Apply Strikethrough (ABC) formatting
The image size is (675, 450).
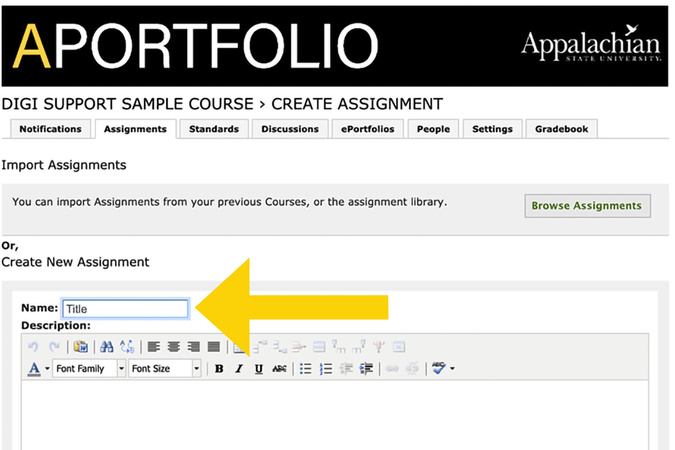pos(279,369)
